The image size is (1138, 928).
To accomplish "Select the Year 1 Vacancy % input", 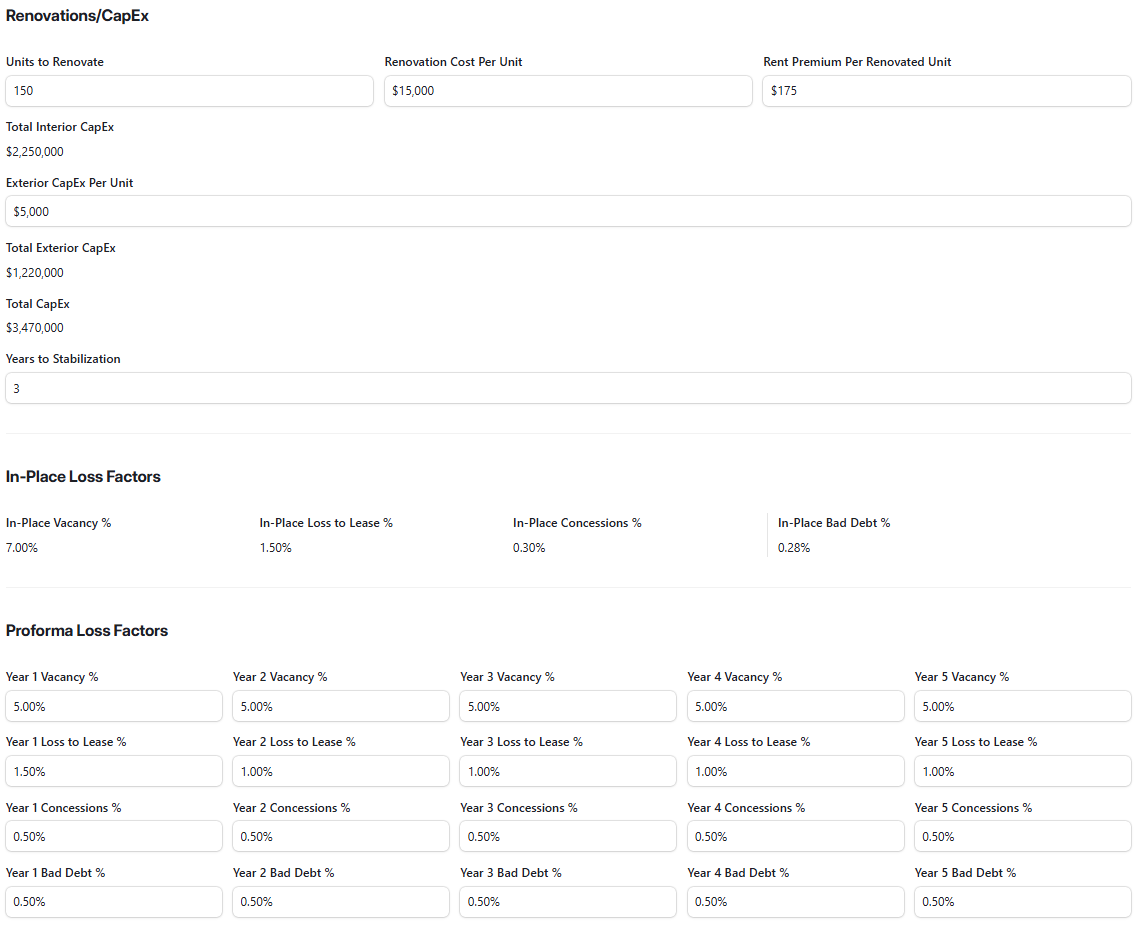I will pyautogui.click(x=113, y=706).
